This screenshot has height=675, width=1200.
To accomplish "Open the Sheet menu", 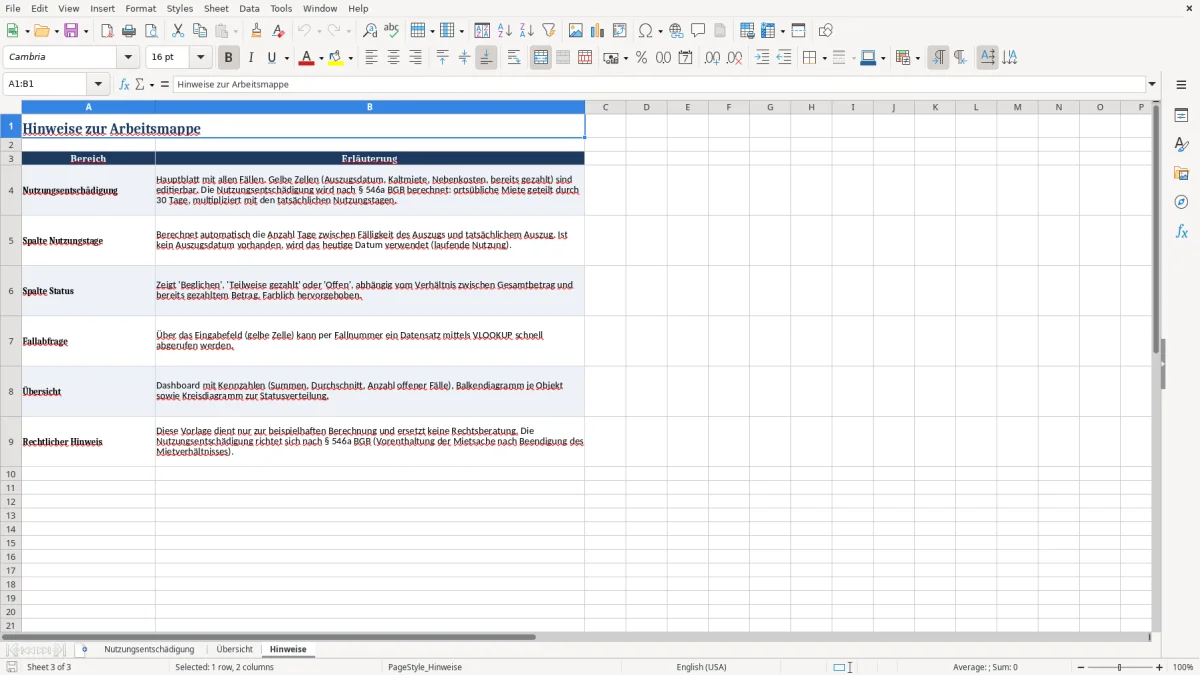I will click(216, 8).
